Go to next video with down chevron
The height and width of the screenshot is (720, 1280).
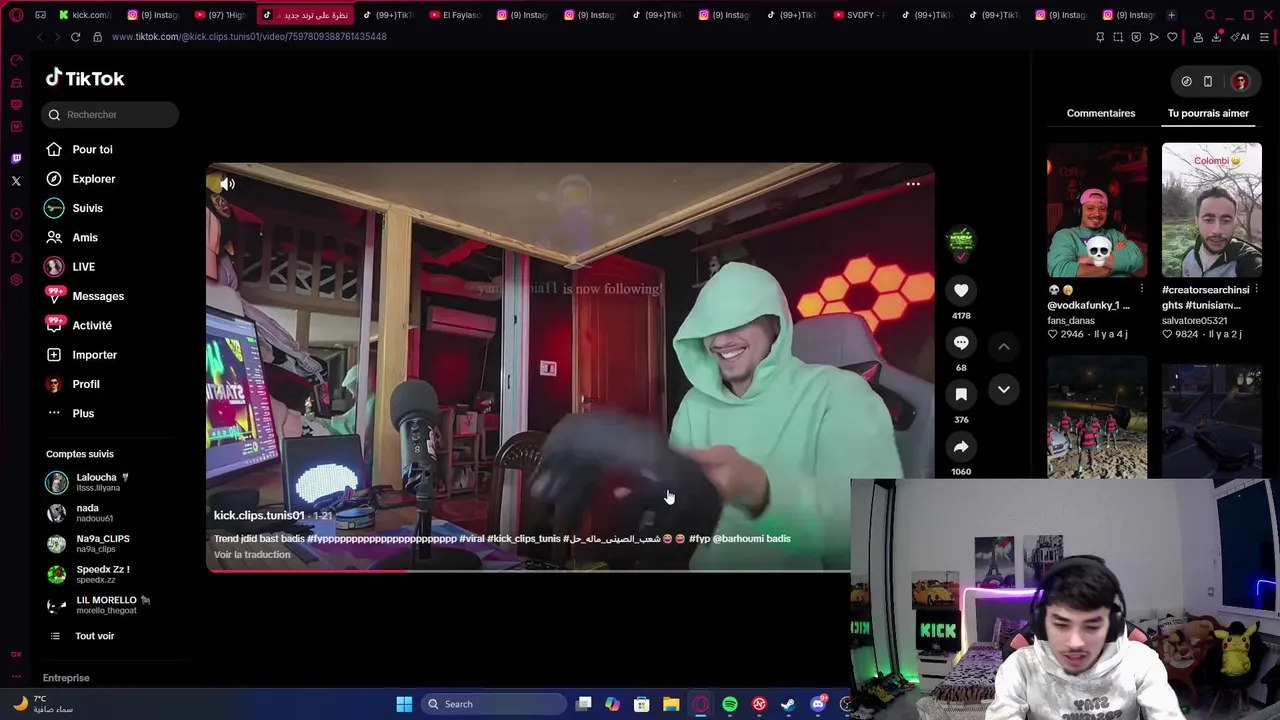pos(1004,389)
